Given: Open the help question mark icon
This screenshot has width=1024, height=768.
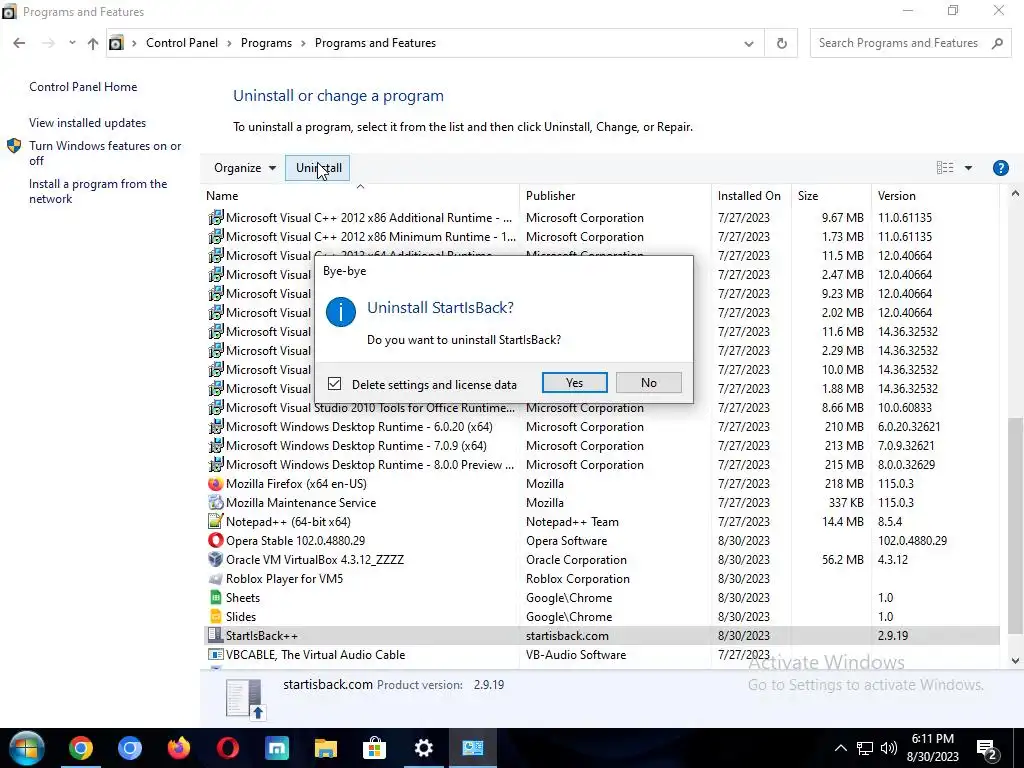Looking at the screenshot, I should pos(1000,168).
